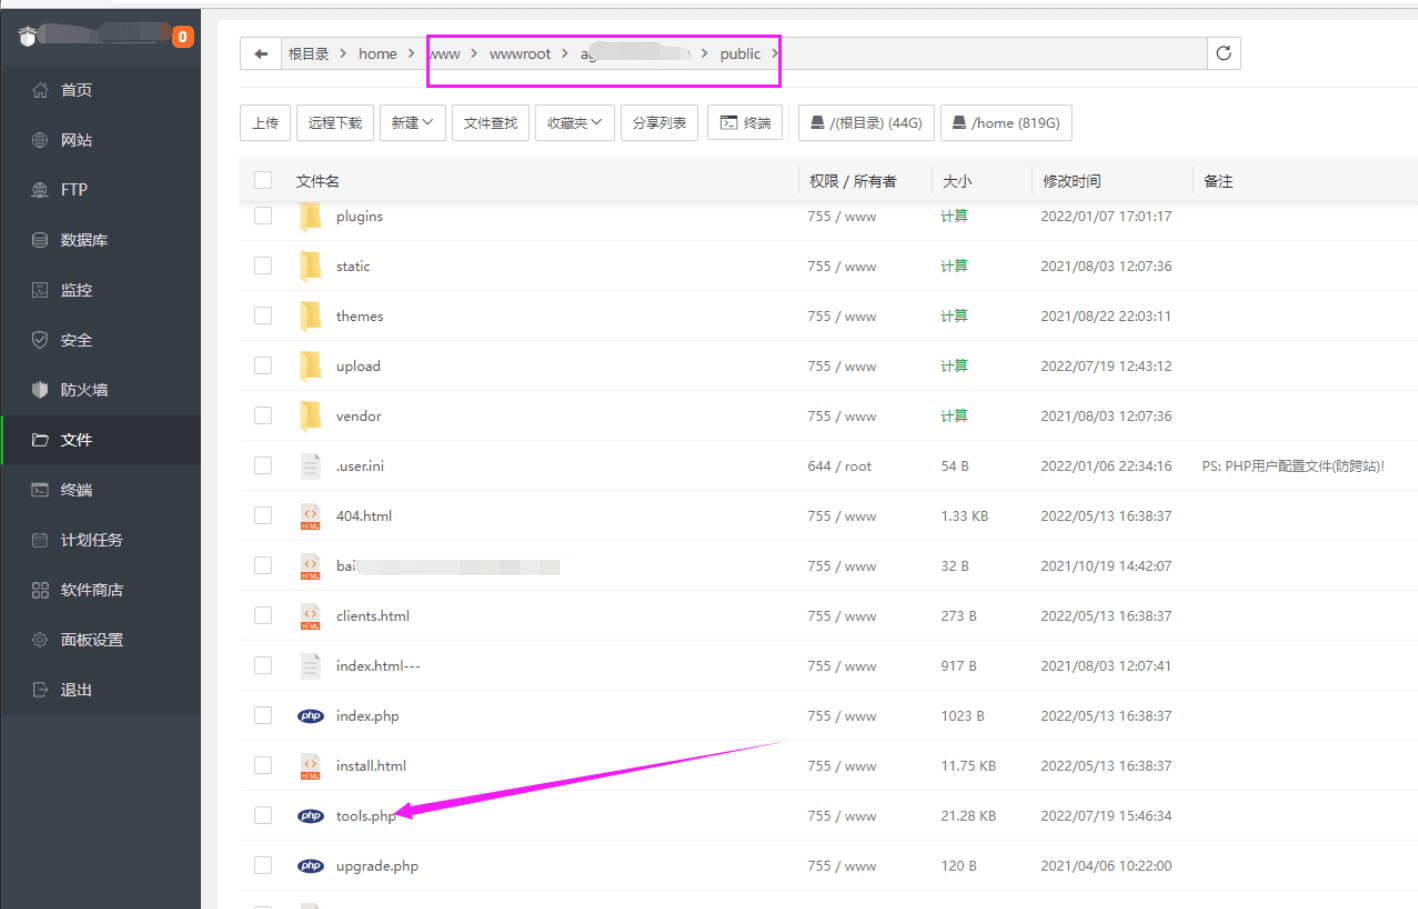Viewport: 1418px width, 909px height.
Task: Click the vendor folder icon
Action: point(311,416)
